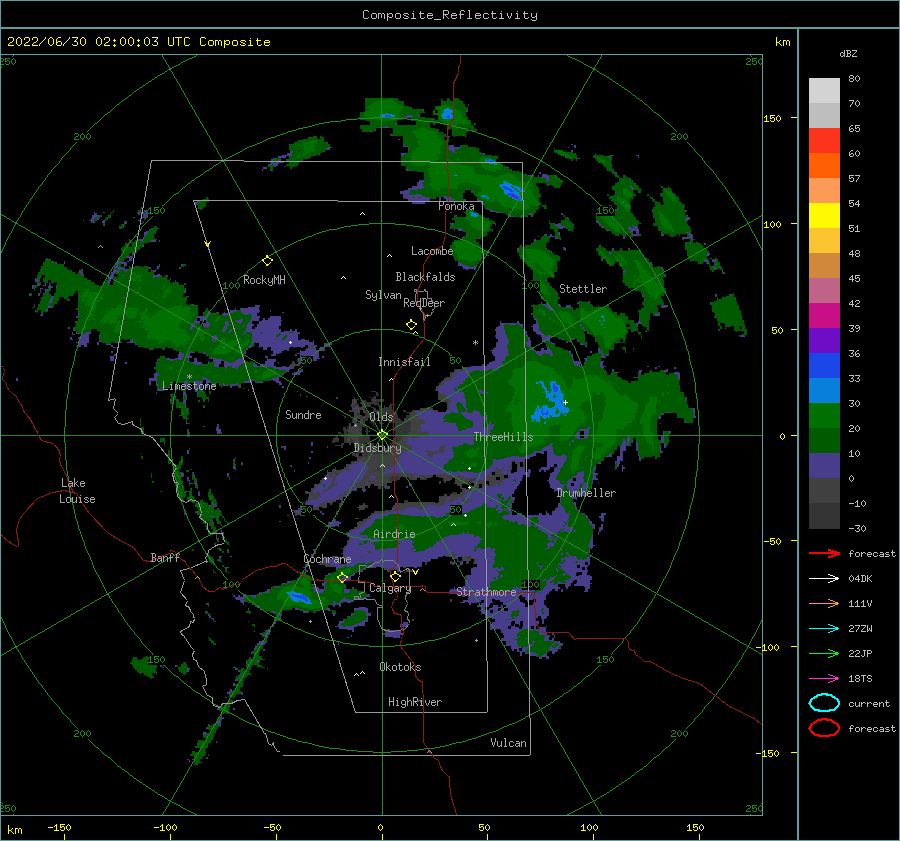
Task: Click the Banff label
Action: [x=165, y=557]
